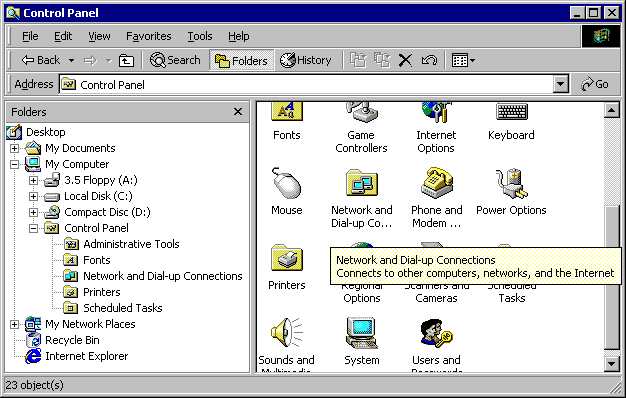Click the Up one level toolbar icon
The width and height of the screenshot is (626, 398).
point(126,61)
